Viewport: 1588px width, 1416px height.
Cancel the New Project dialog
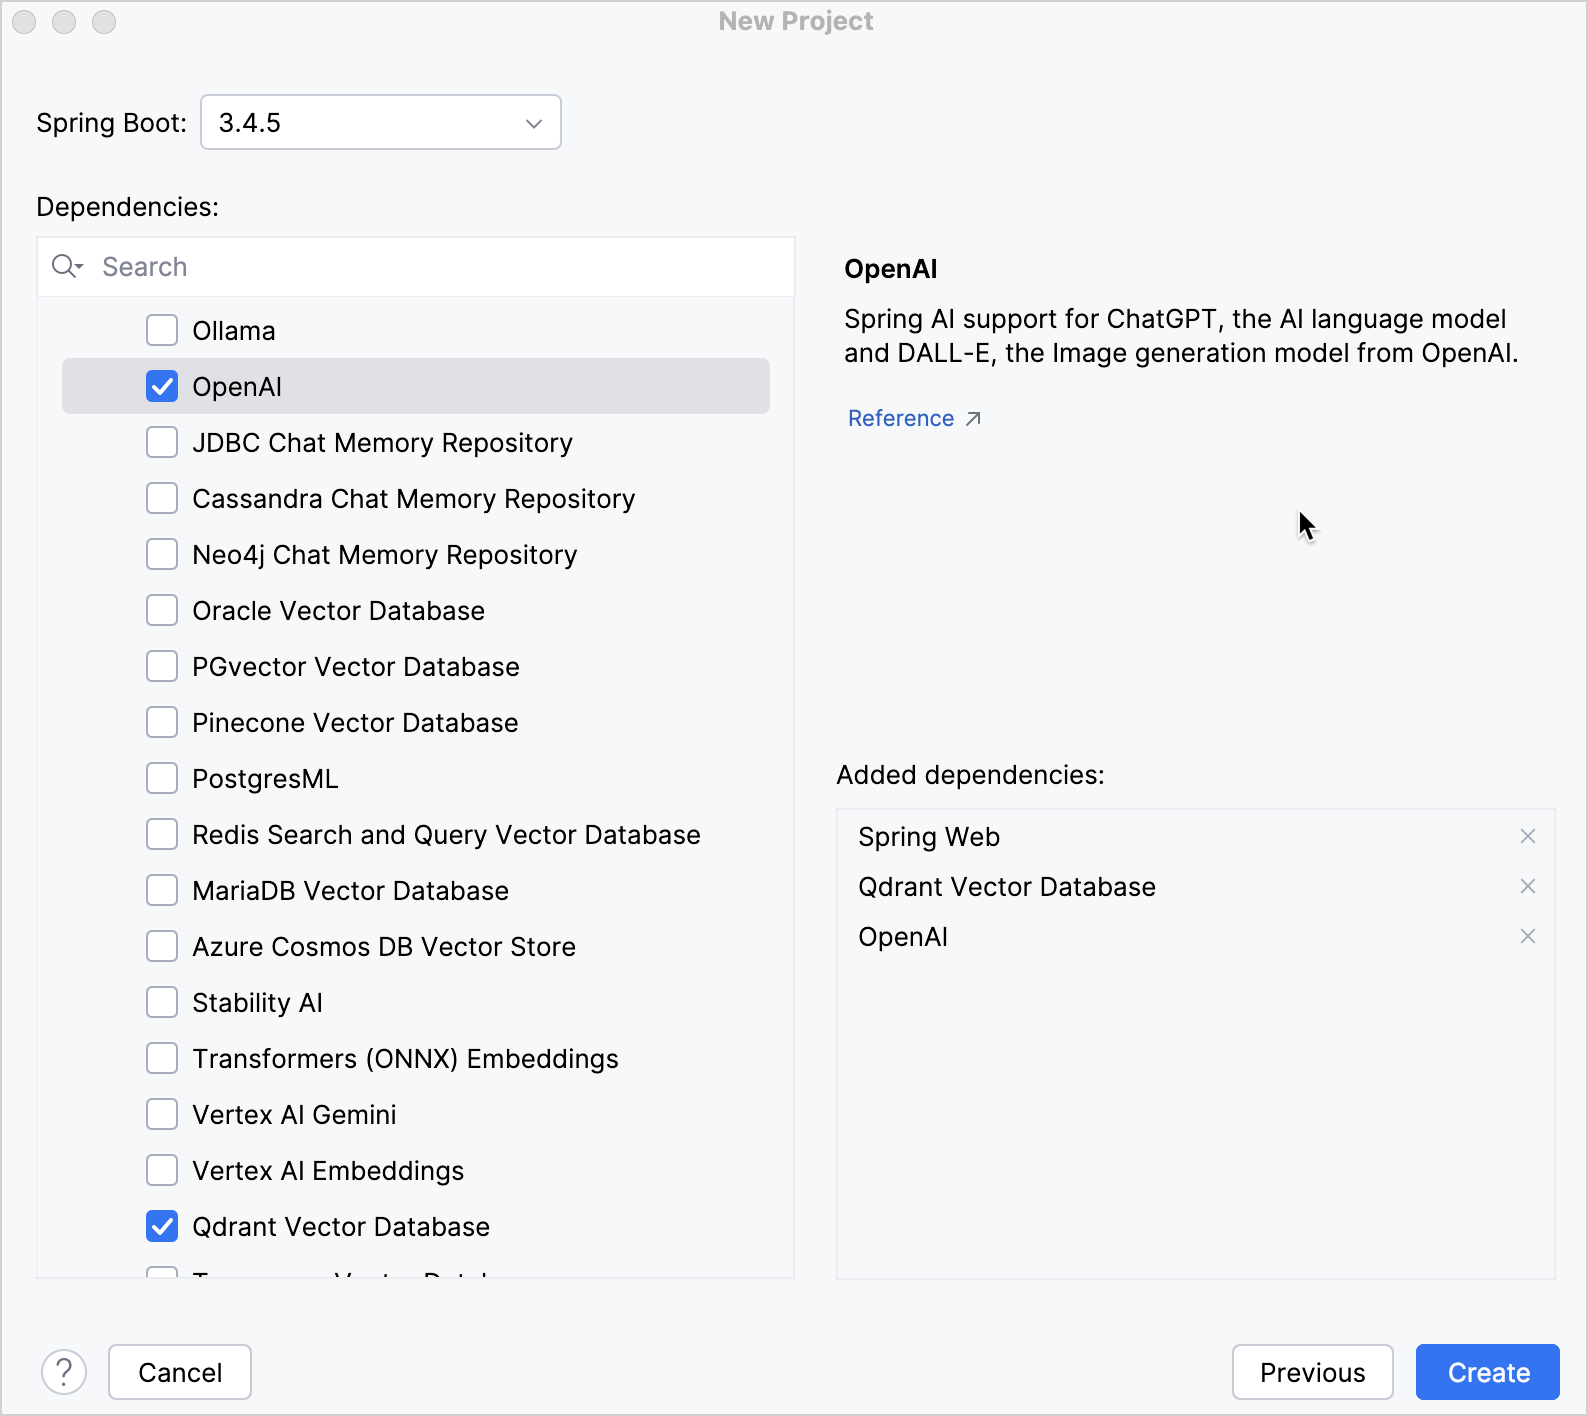pyautogui.click(x=180, y=1372)
